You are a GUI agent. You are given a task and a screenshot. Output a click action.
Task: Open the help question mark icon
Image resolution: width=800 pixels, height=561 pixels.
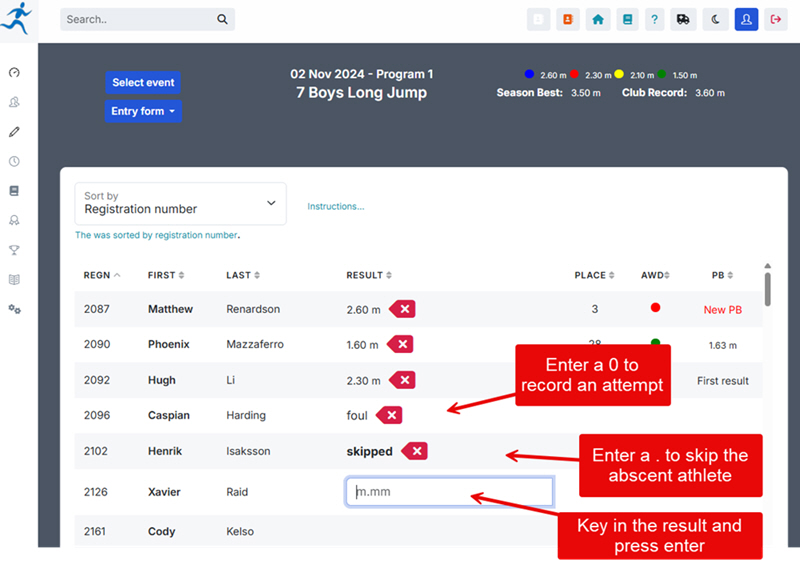pyautogui.click(x=654, y=19)
